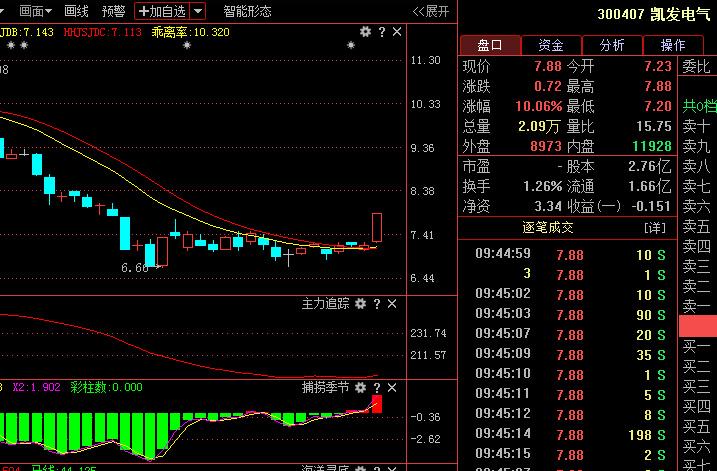Select 外盘 value 8973
Screen dimensions: 717x471
pos(546,146)
